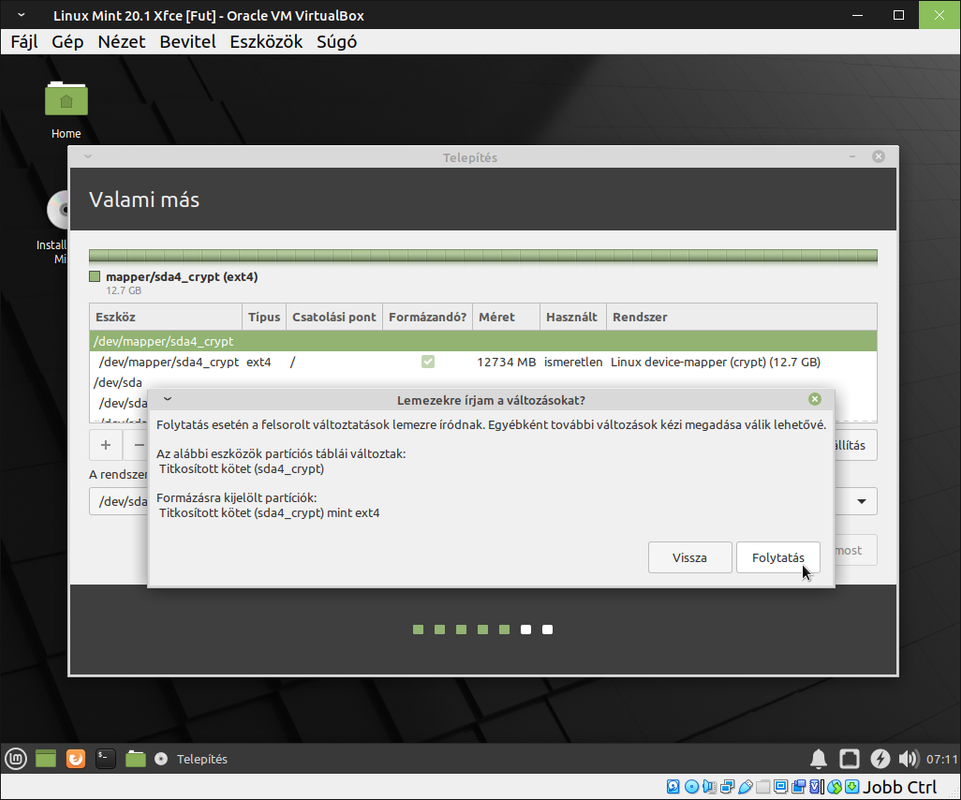
Task: Click the VirtualBox mouse integration status icon
Action: (x=834, y=787)
